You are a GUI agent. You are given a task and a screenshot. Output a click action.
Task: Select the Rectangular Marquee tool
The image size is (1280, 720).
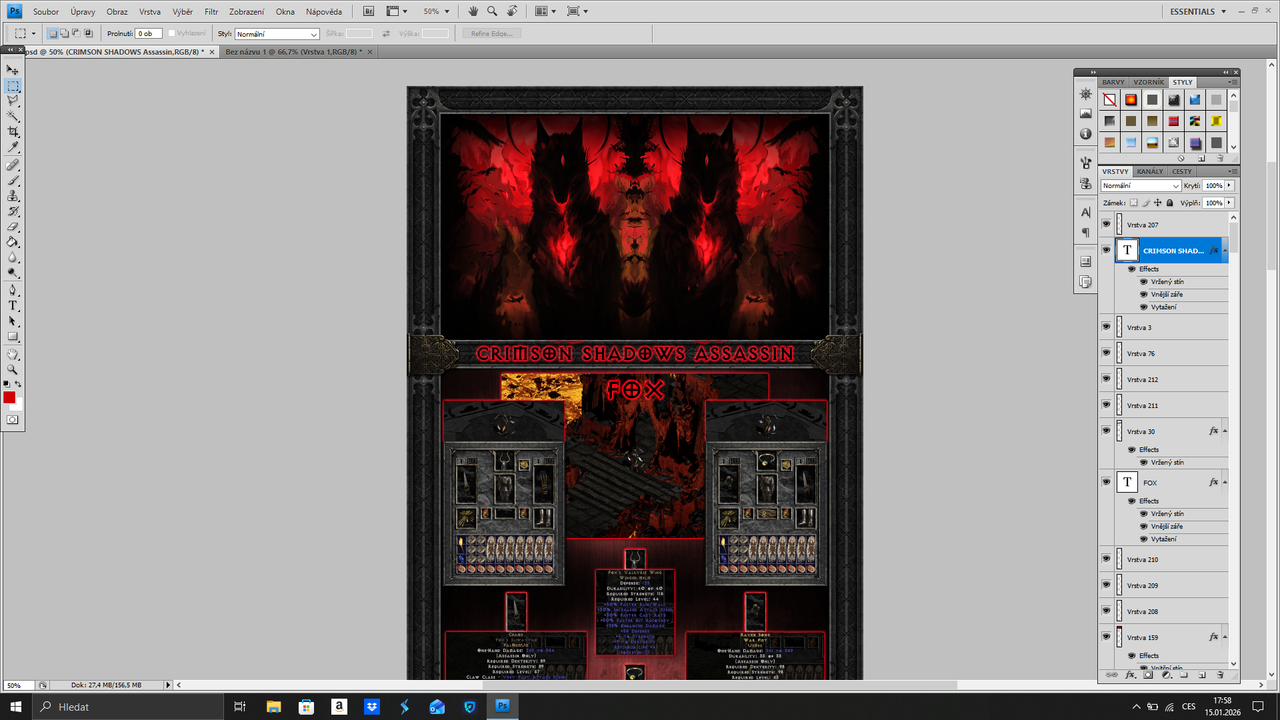click(13, 86)
